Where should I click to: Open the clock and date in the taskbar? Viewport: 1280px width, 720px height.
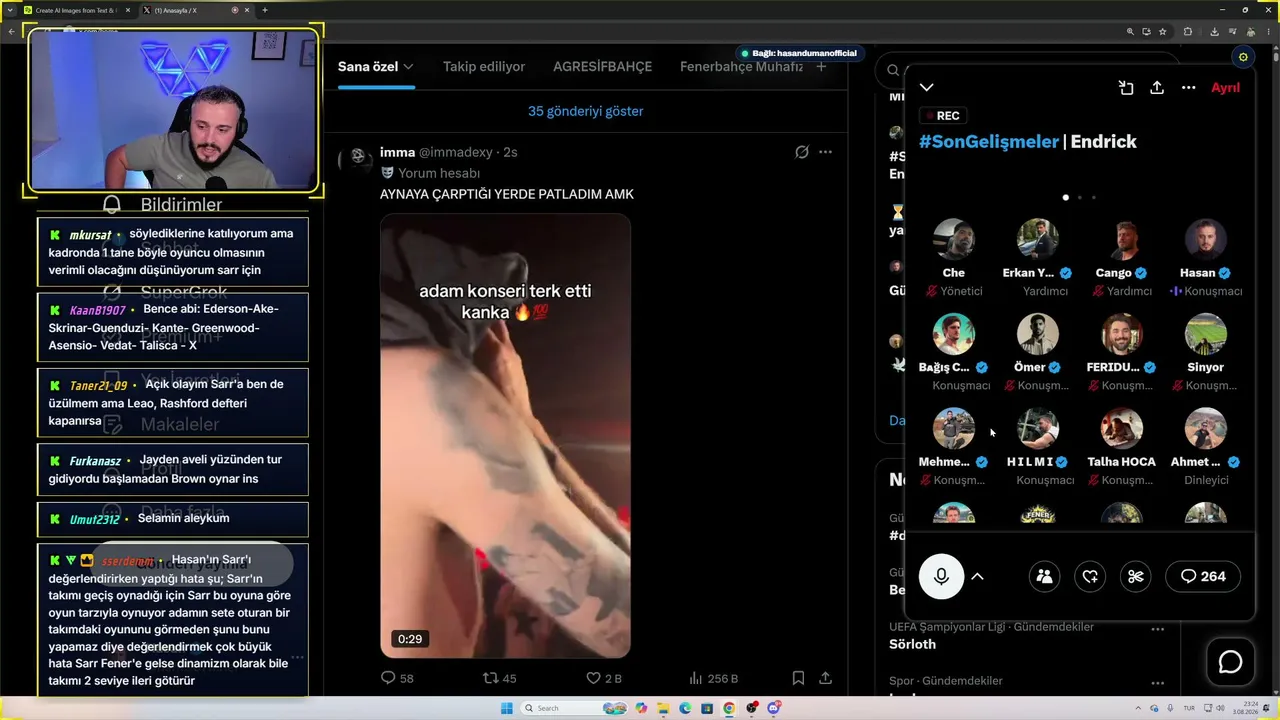(1244, 708)
